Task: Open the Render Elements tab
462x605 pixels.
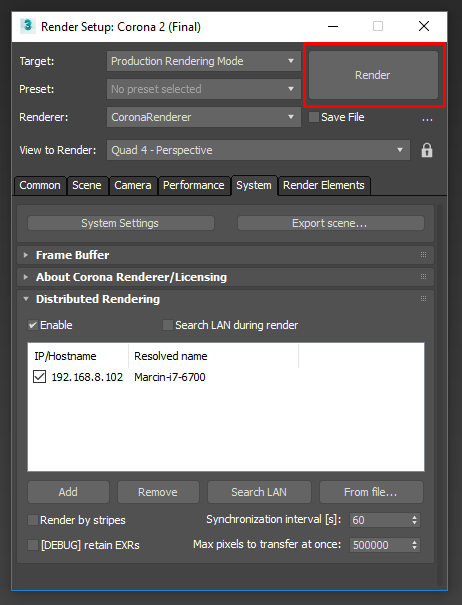Action: tap(324, 185)
